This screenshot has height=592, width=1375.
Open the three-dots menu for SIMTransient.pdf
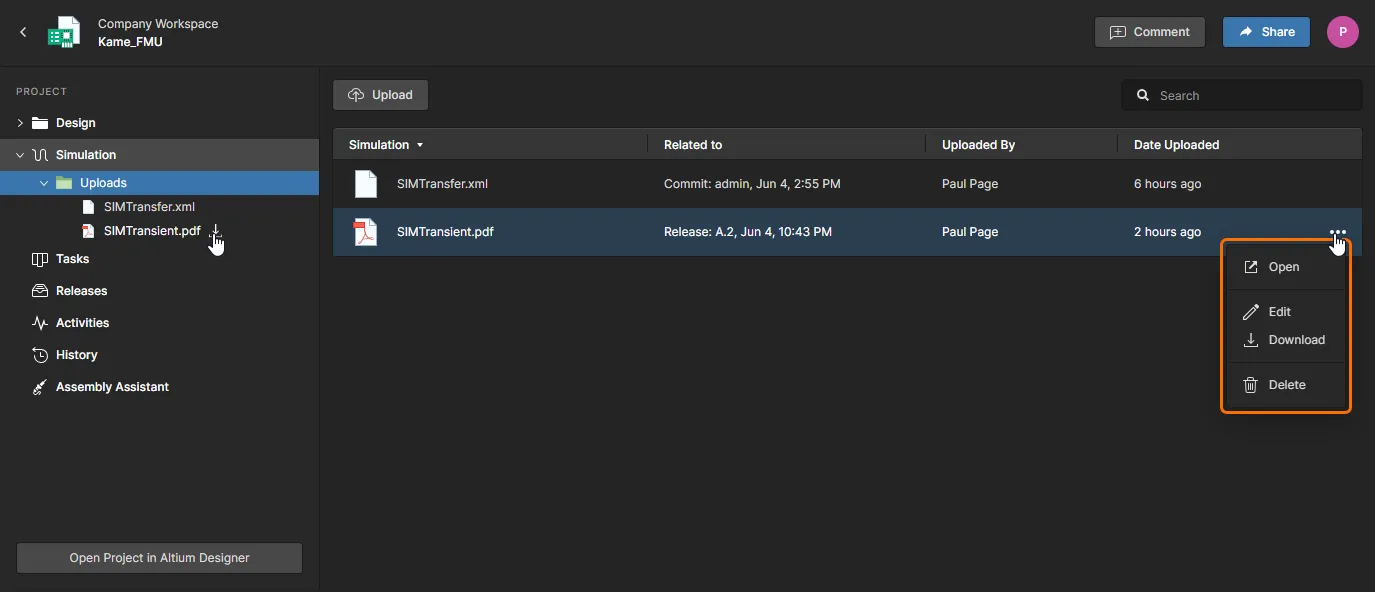coord(1338,232)
